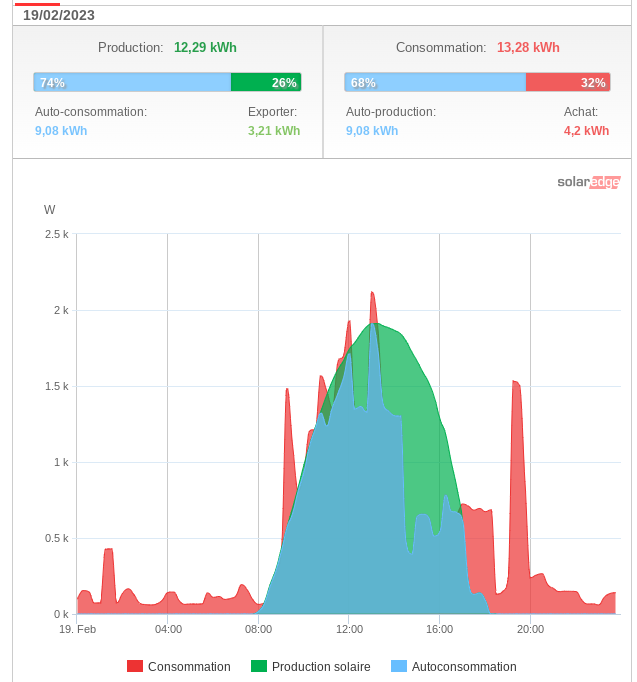Click the 68% blue consumption bar segment
The image size is (637, 682).
435,83
